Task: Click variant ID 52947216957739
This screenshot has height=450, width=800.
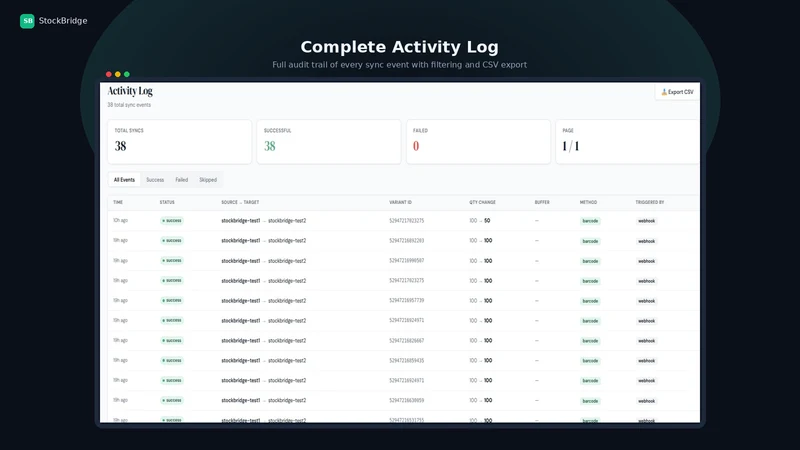Action: [x=407, y=301]
